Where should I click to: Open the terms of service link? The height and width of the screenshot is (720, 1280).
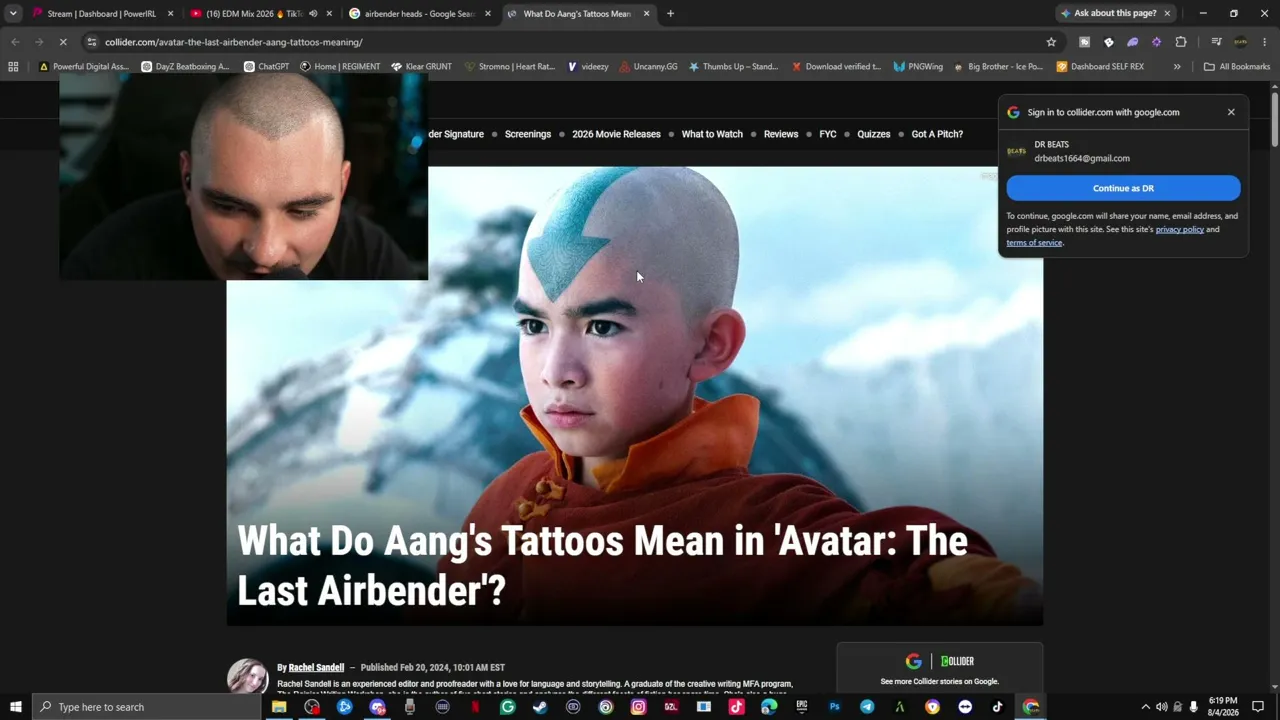[x=1034, y=243]
